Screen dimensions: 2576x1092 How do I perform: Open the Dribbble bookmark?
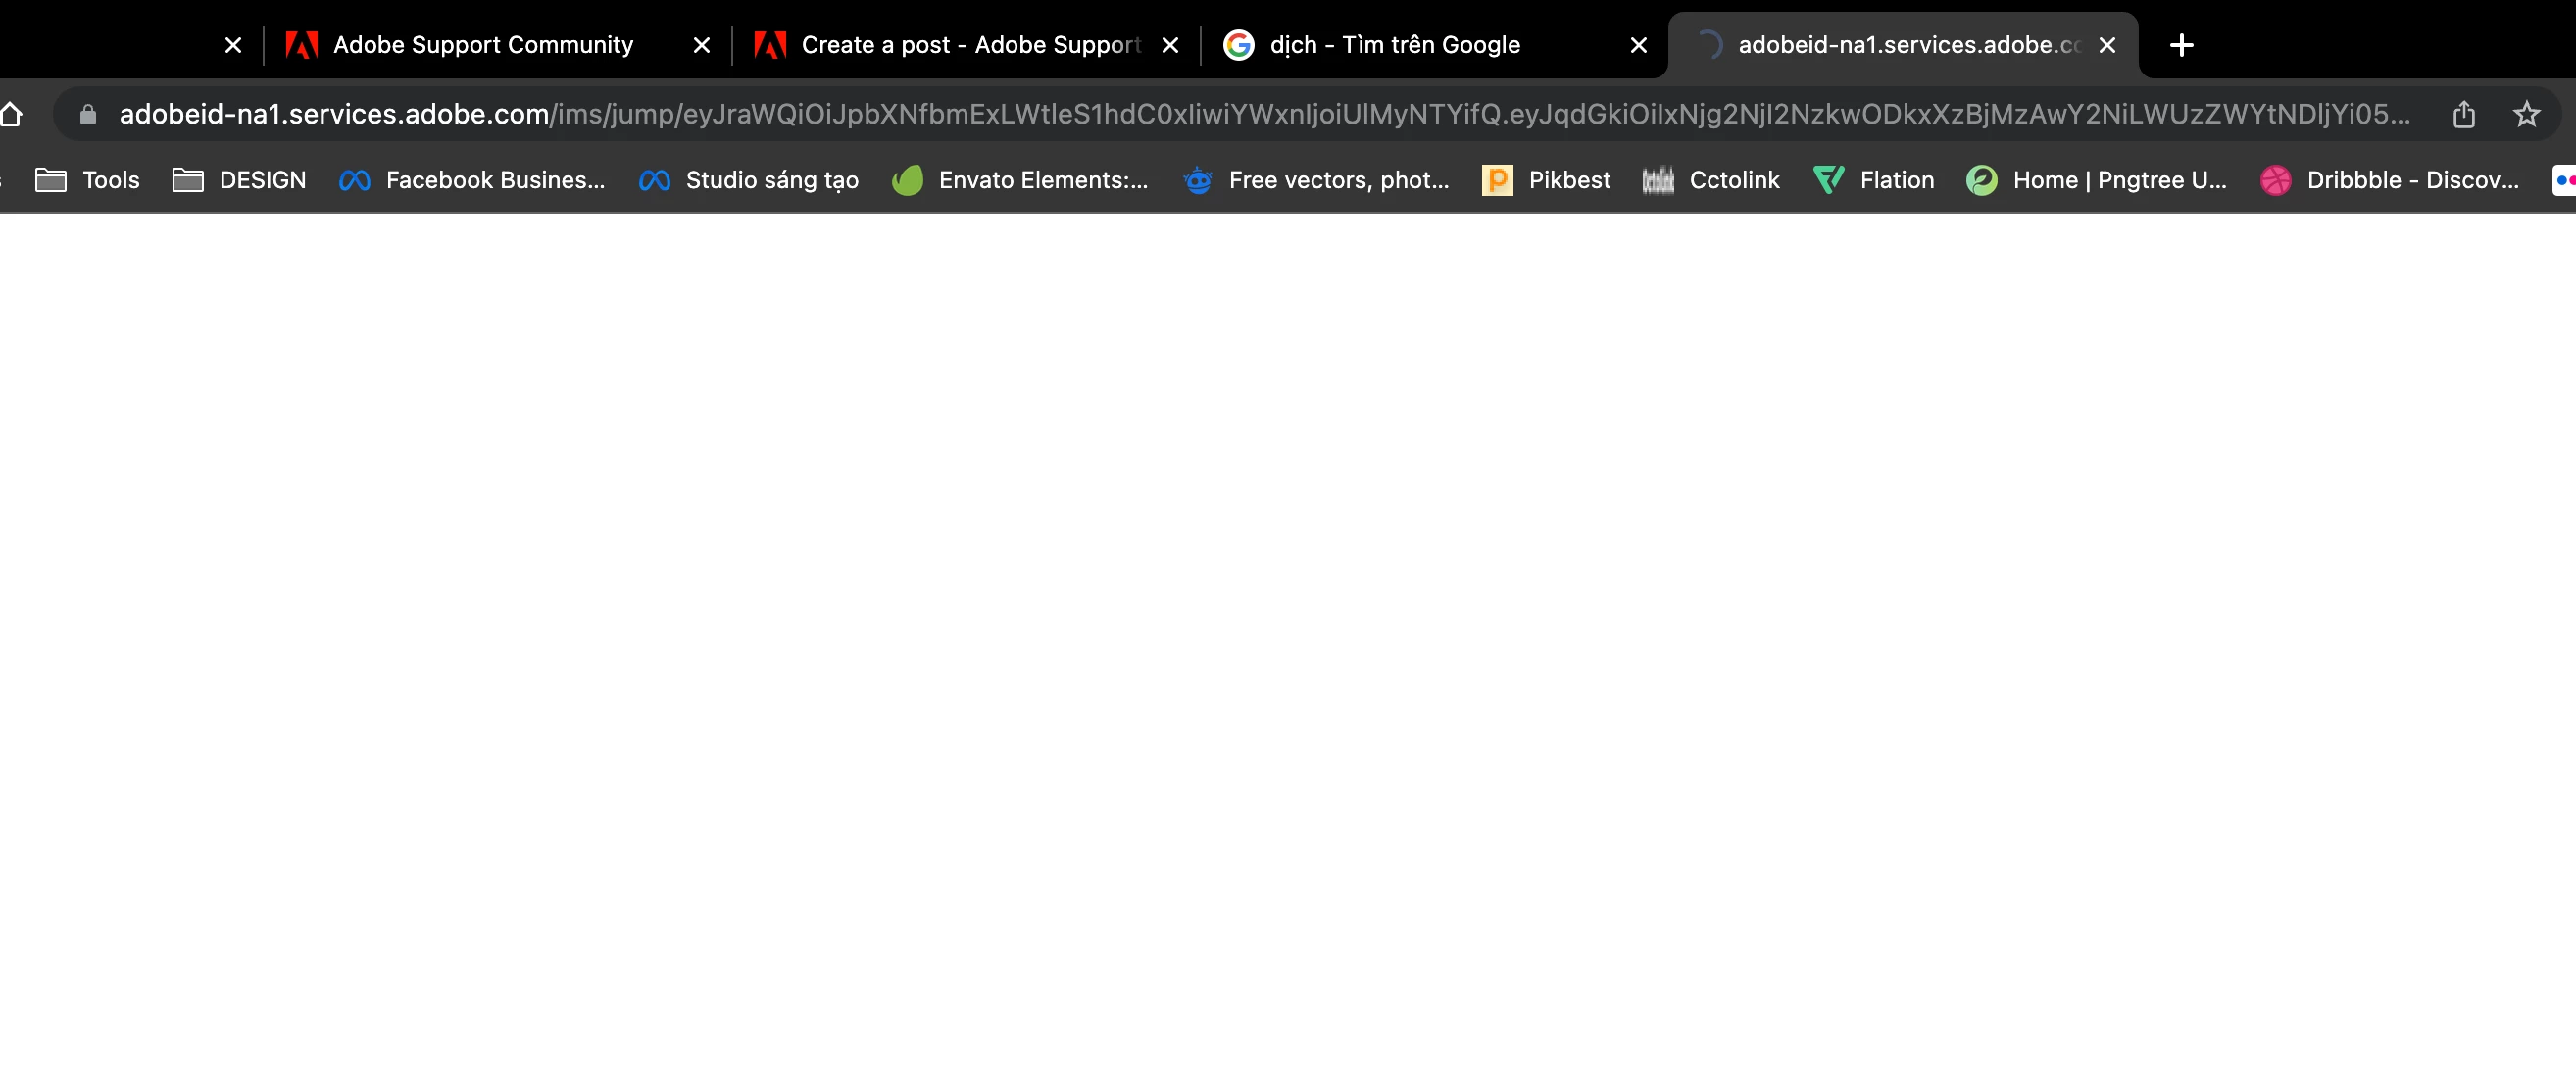2390,180
